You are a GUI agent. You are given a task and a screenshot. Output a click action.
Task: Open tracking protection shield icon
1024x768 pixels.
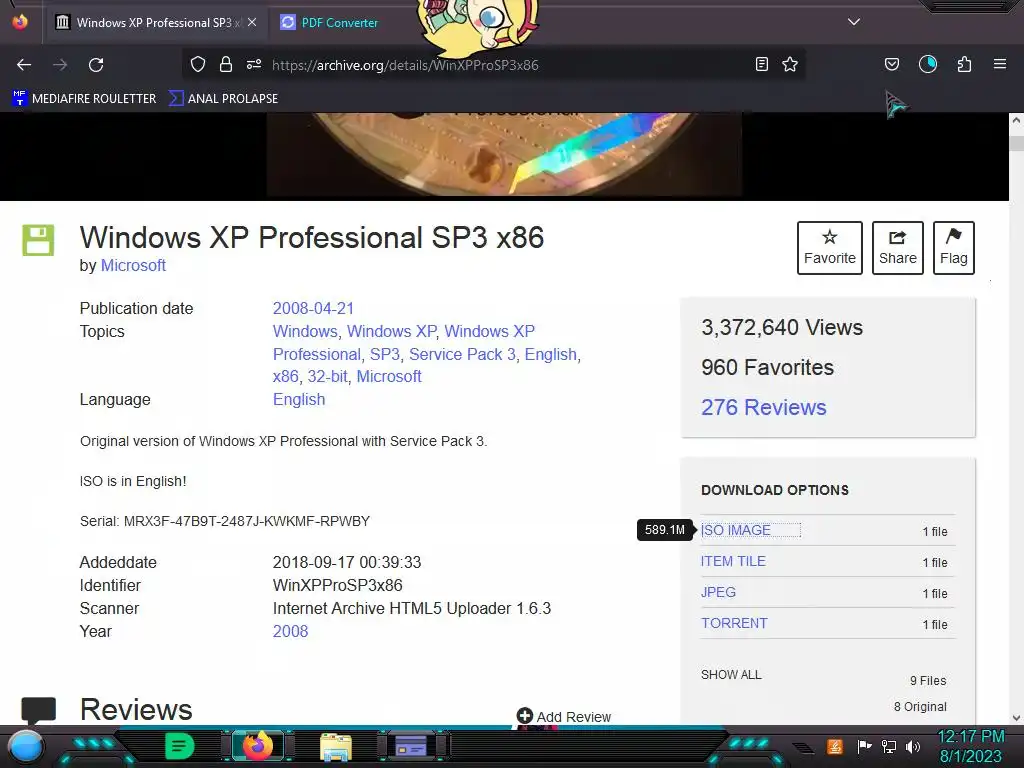198,64
